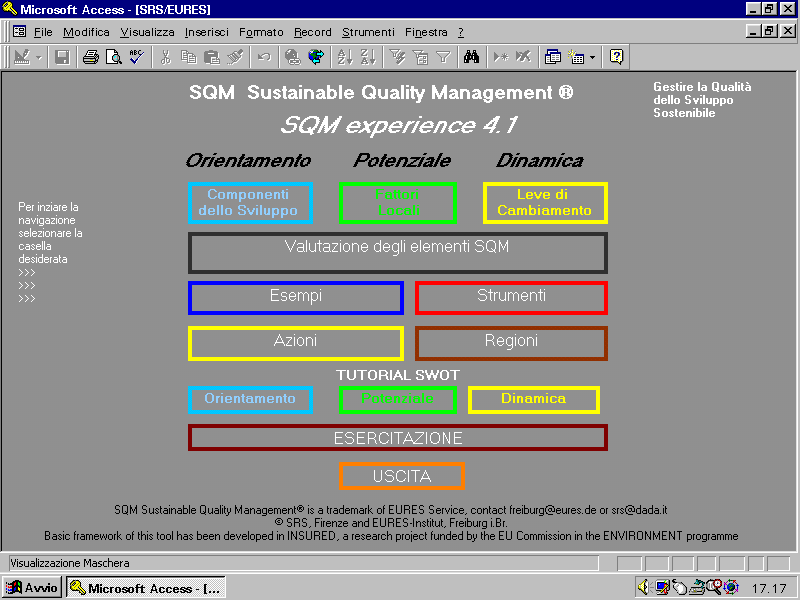
Task: Click the Insert Hyperlink globe icon
Action: pyautogui.click(x=293, y=57)
